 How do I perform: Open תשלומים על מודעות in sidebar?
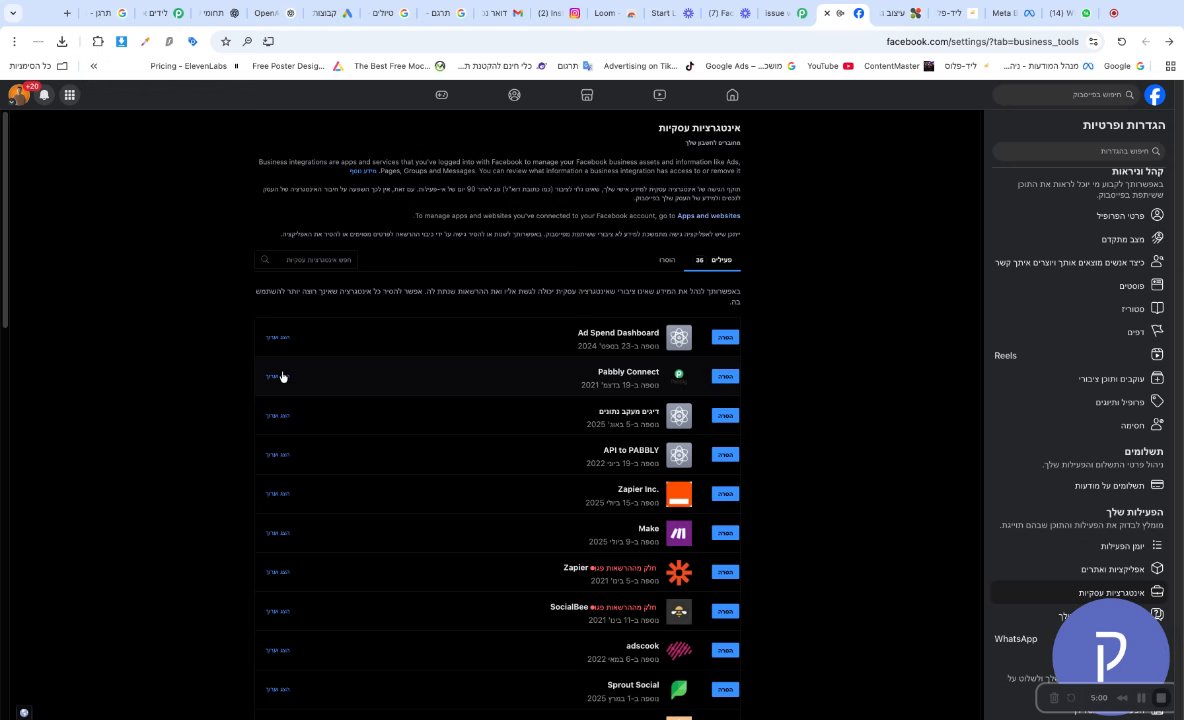pos(1078,485)
